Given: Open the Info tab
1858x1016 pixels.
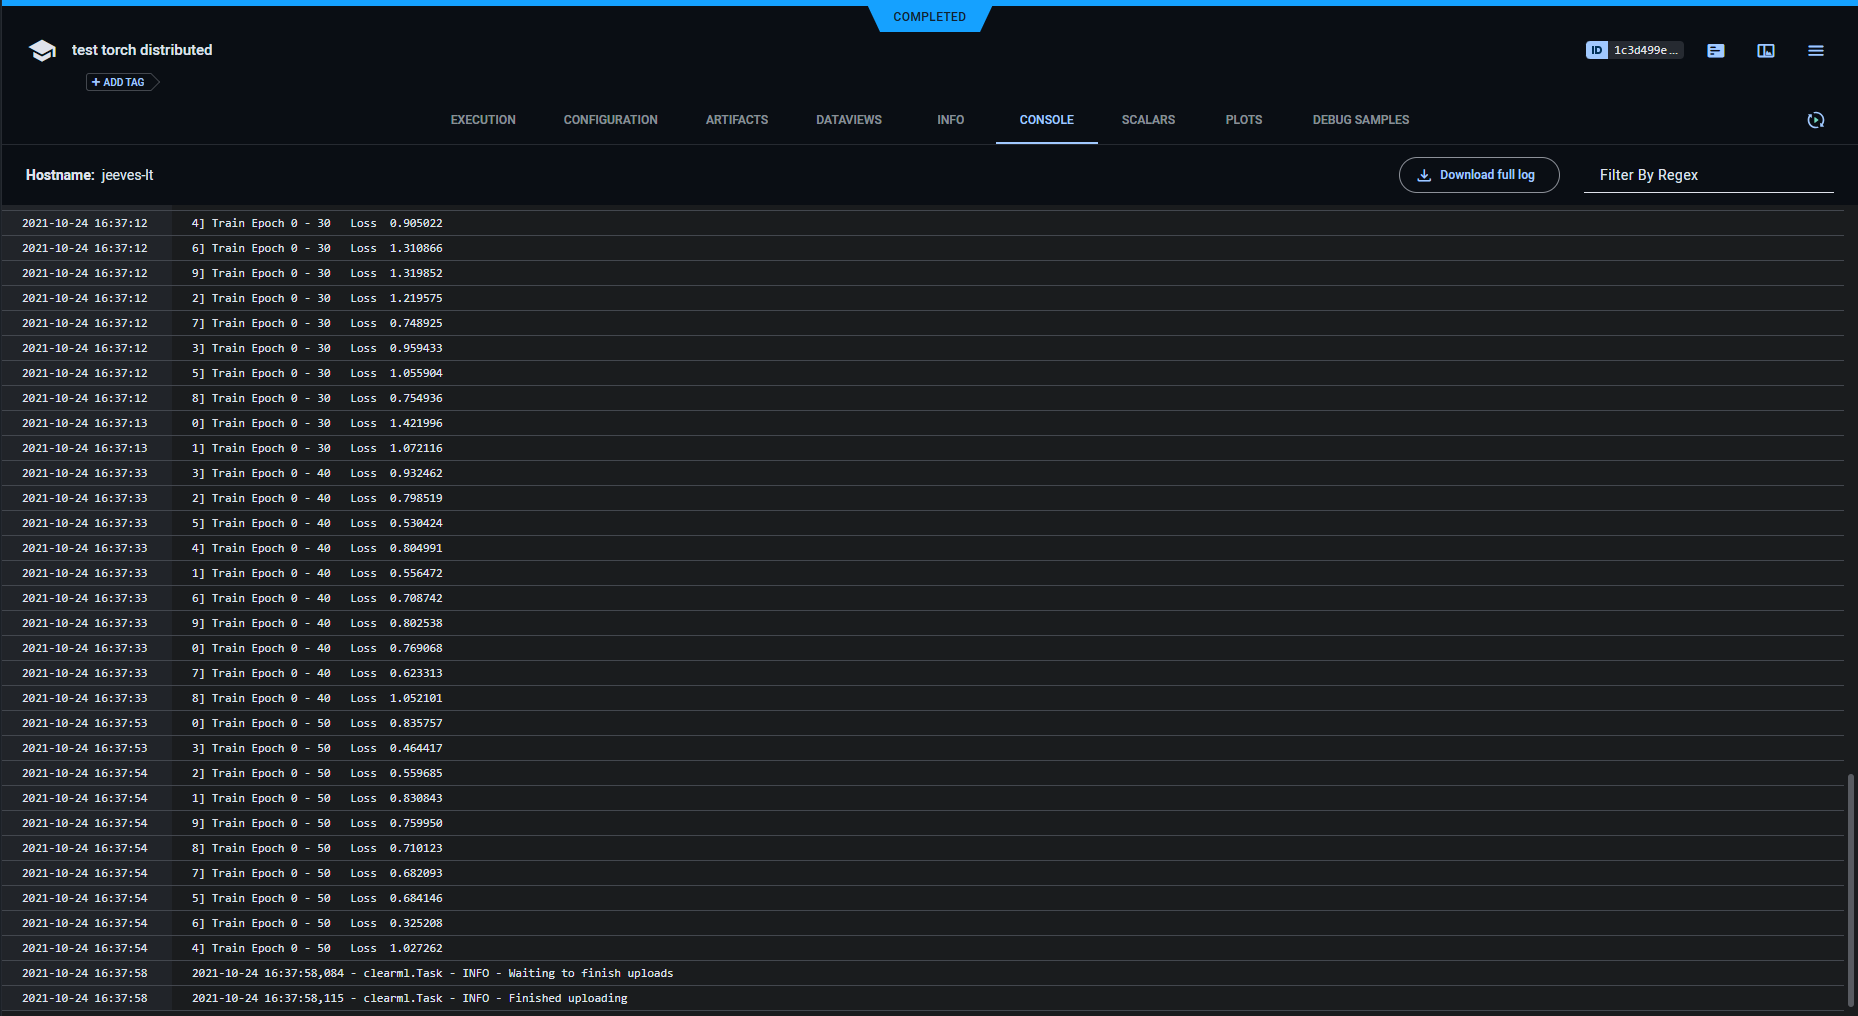Looking at the screenshot, I should (950, 120).
